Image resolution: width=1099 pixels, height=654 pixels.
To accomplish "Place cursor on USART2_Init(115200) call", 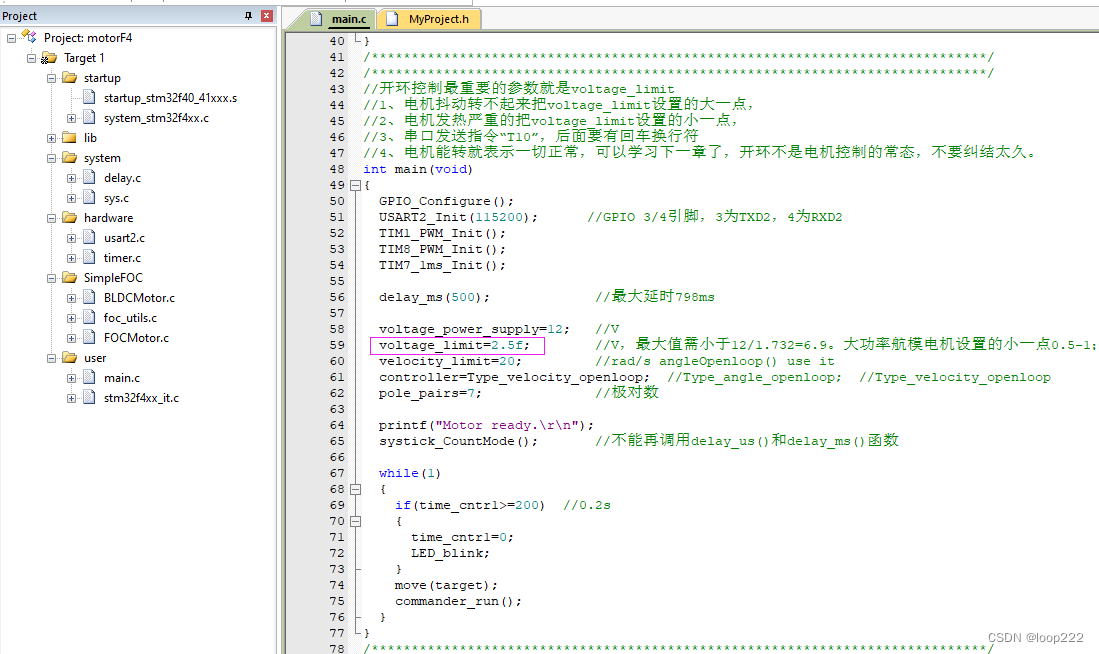I will [458, 217].
